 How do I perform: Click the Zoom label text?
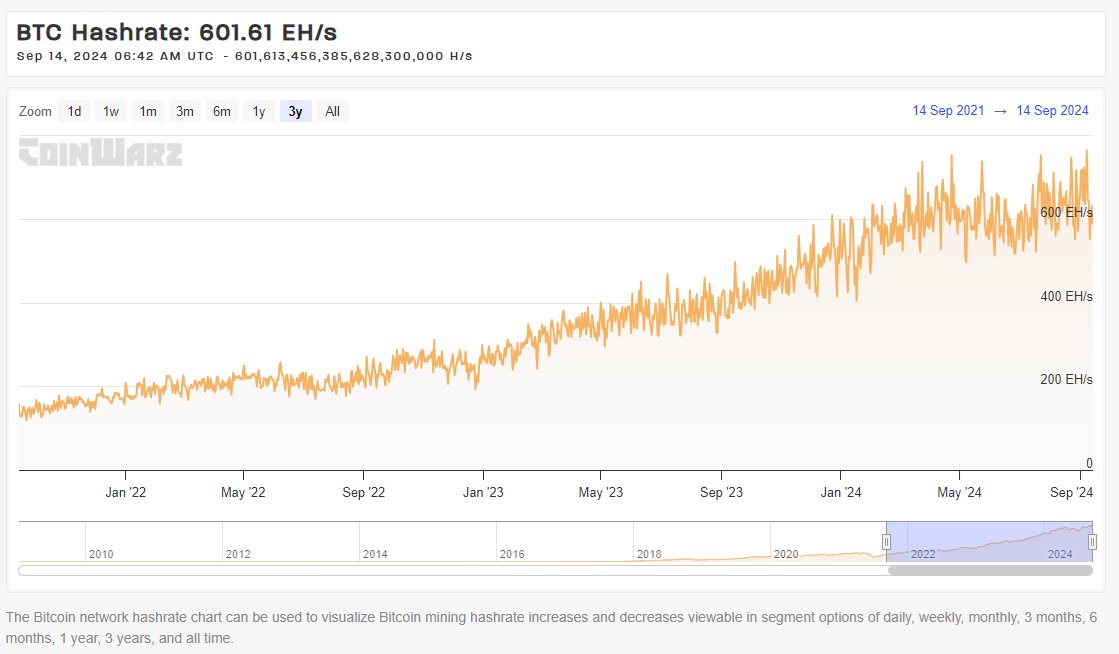tap(35, 111)
